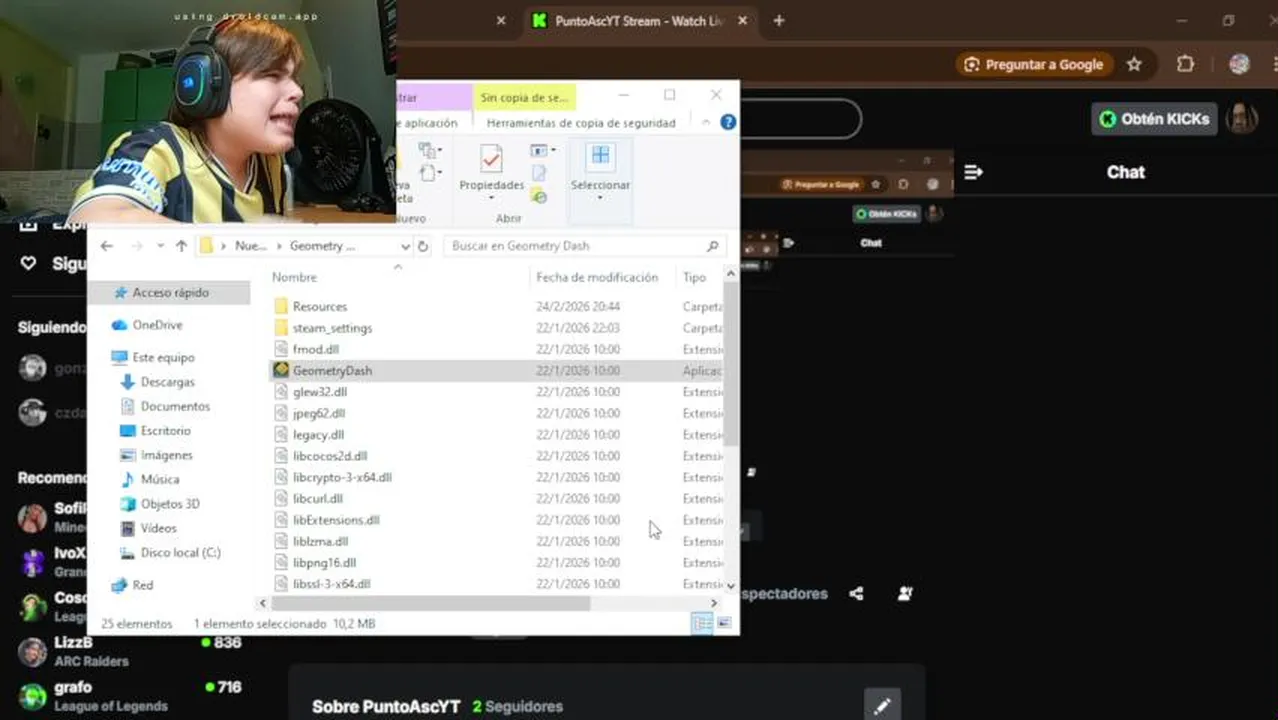Select fmod.dll file
This screenshot has height=720, width=1278.
pyautogui.click(x=496, y=349)
